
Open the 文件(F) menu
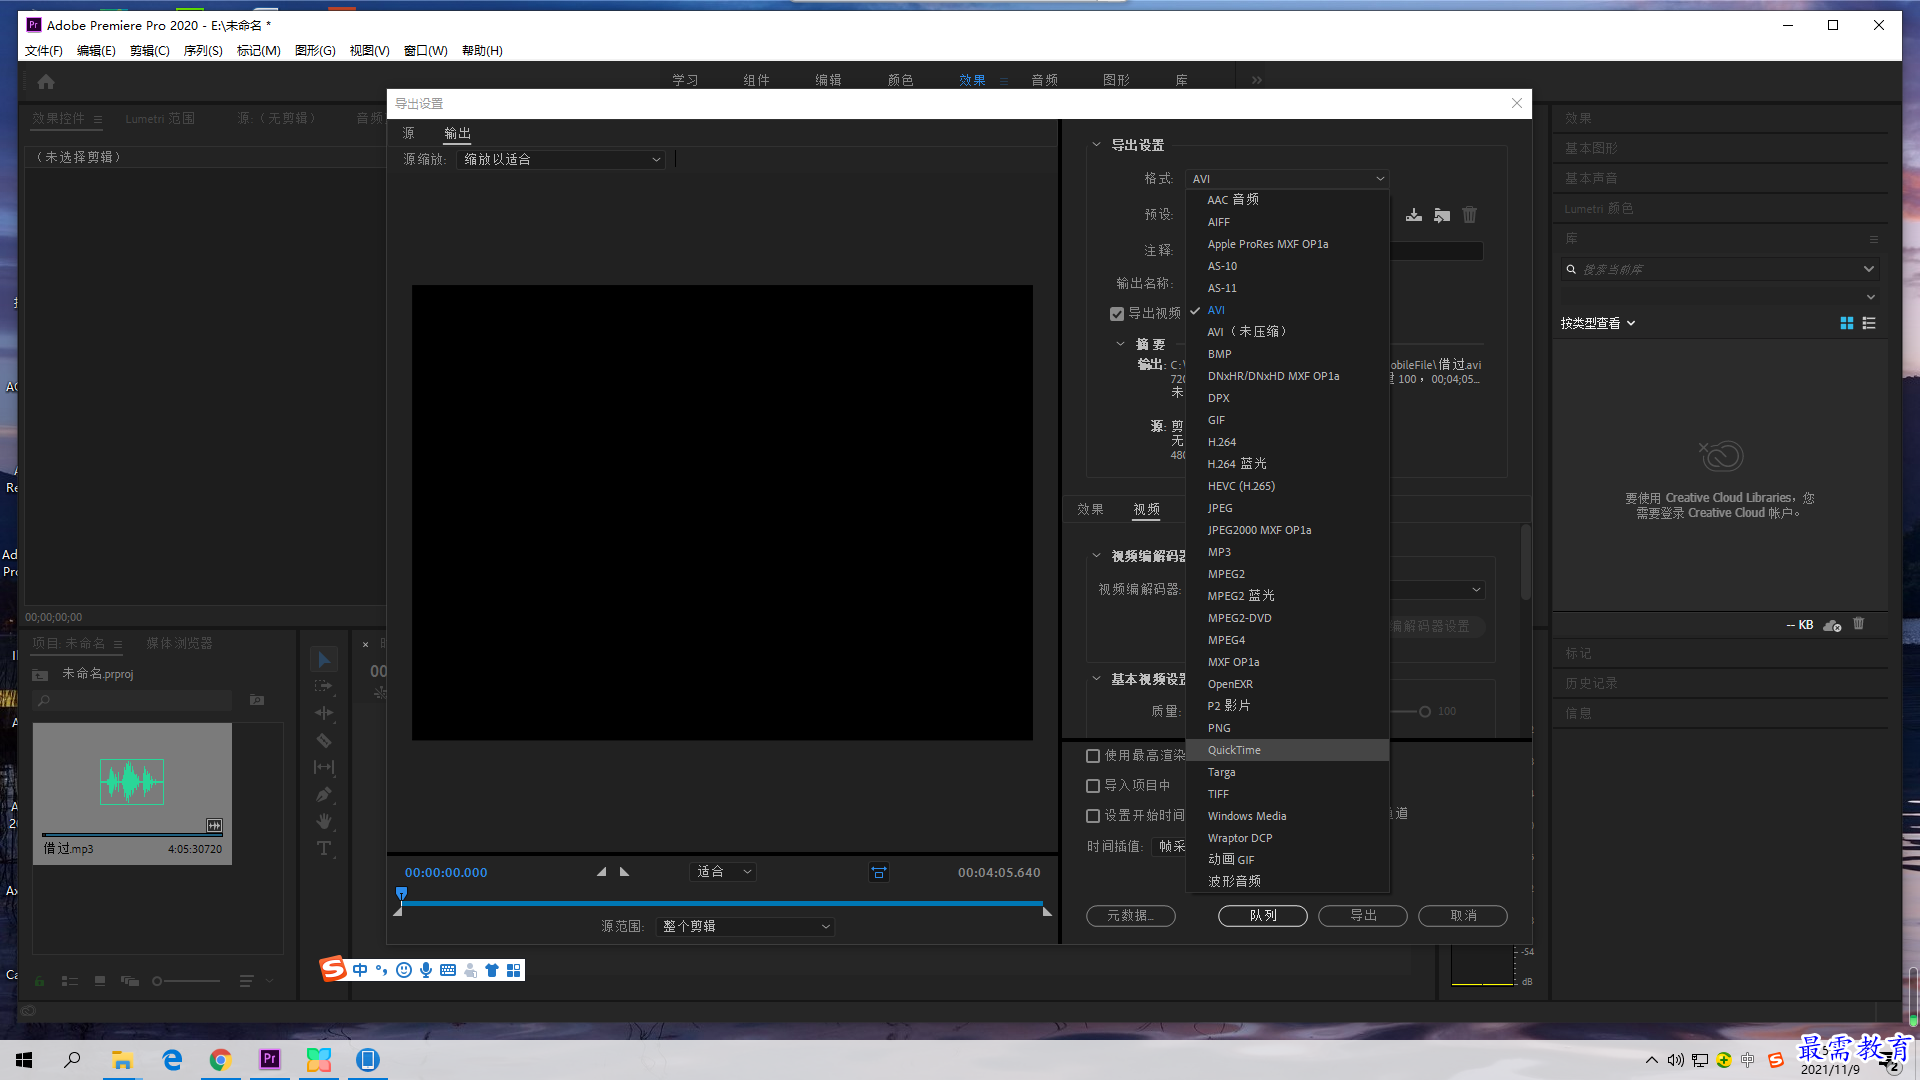tap(44, 51)
